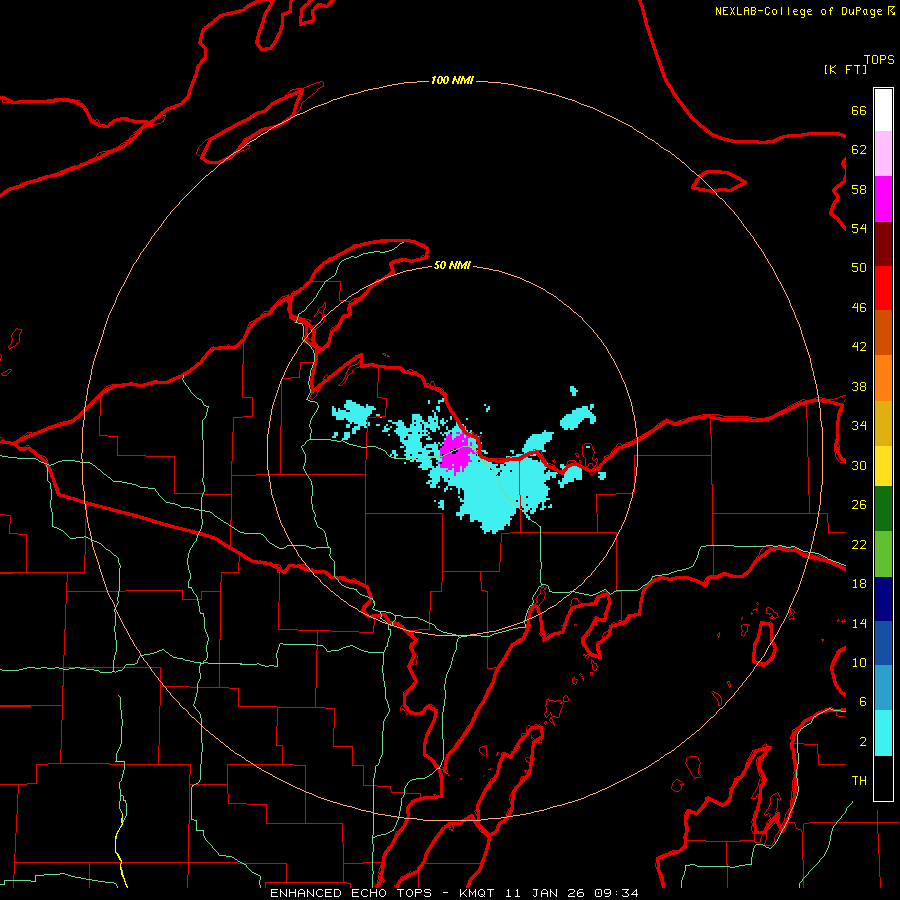Screen dimensions: 900x900
Task: Click the white swatch atop the legend
Action: click(883, 110)
